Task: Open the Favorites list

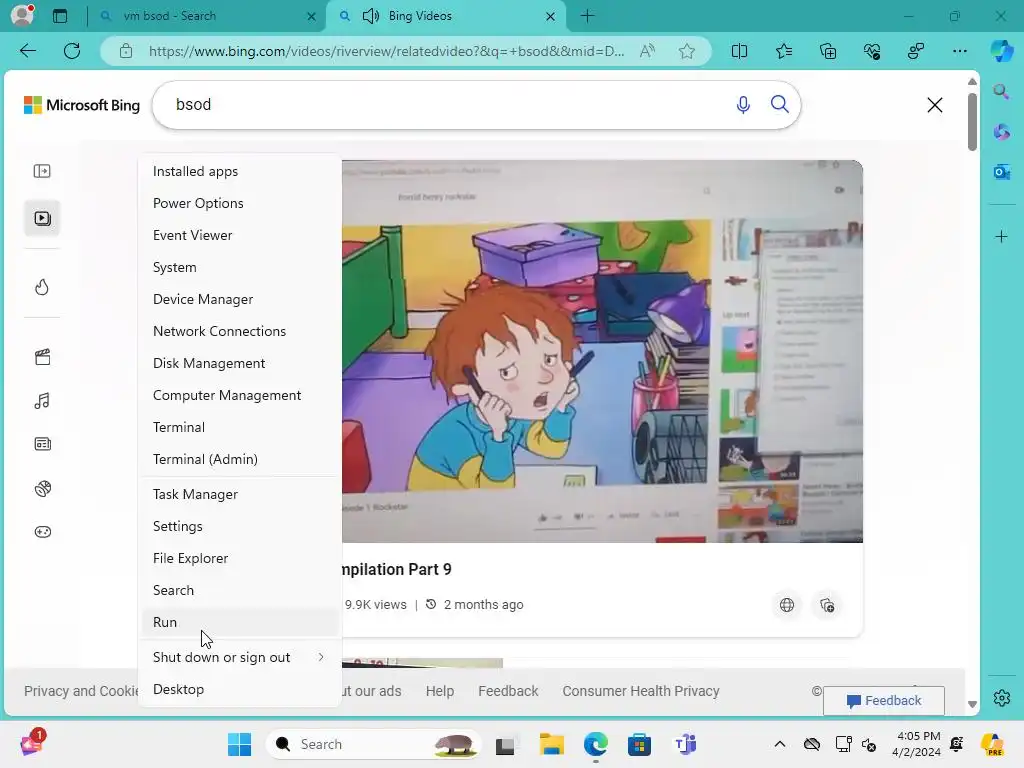Action: [784, 51]
